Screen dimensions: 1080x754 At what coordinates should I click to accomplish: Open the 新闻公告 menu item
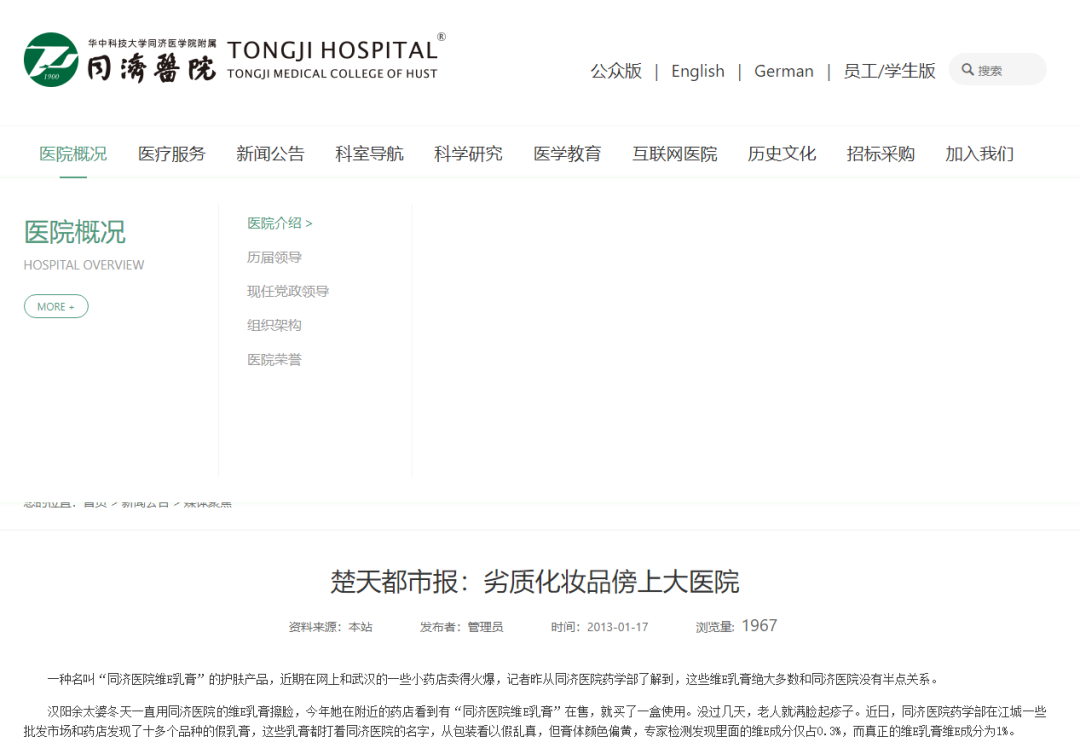(270, 153)
